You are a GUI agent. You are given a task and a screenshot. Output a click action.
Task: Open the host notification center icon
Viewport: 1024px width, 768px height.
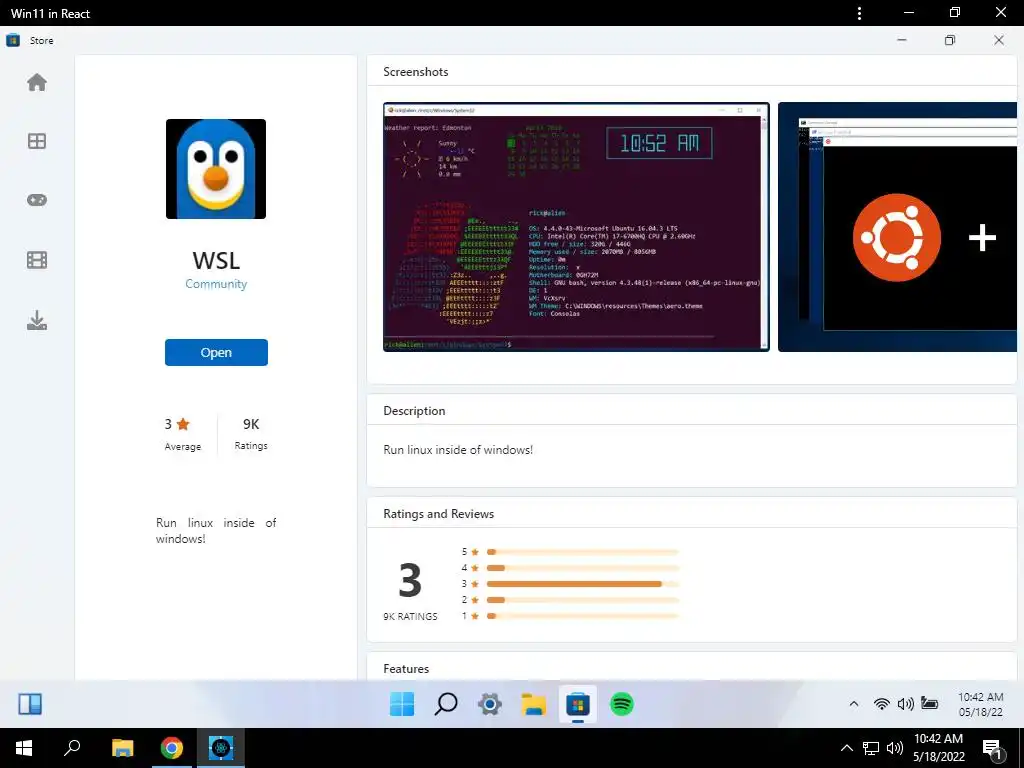tap(992, 749)
